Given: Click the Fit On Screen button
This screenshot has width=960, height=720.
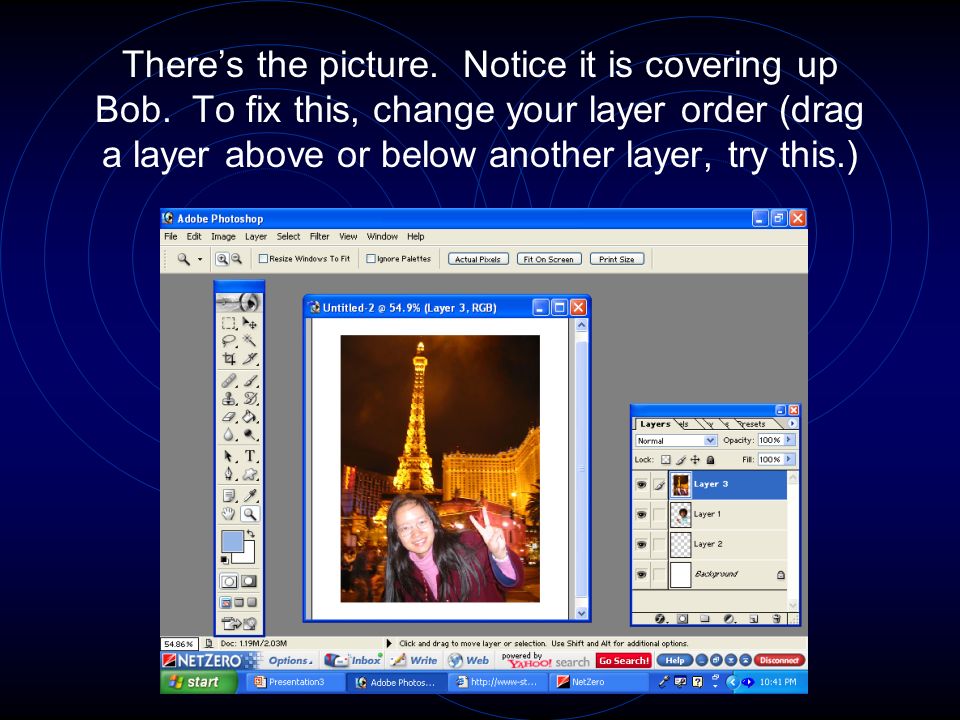Looking at the screenshot, I should click(x=549, y=259).
